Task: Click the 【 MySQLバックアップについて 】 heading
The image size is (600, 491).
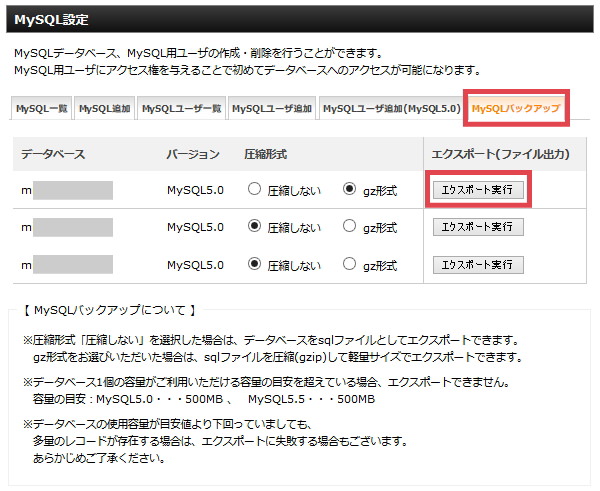Action: click(x=109, y=310)
